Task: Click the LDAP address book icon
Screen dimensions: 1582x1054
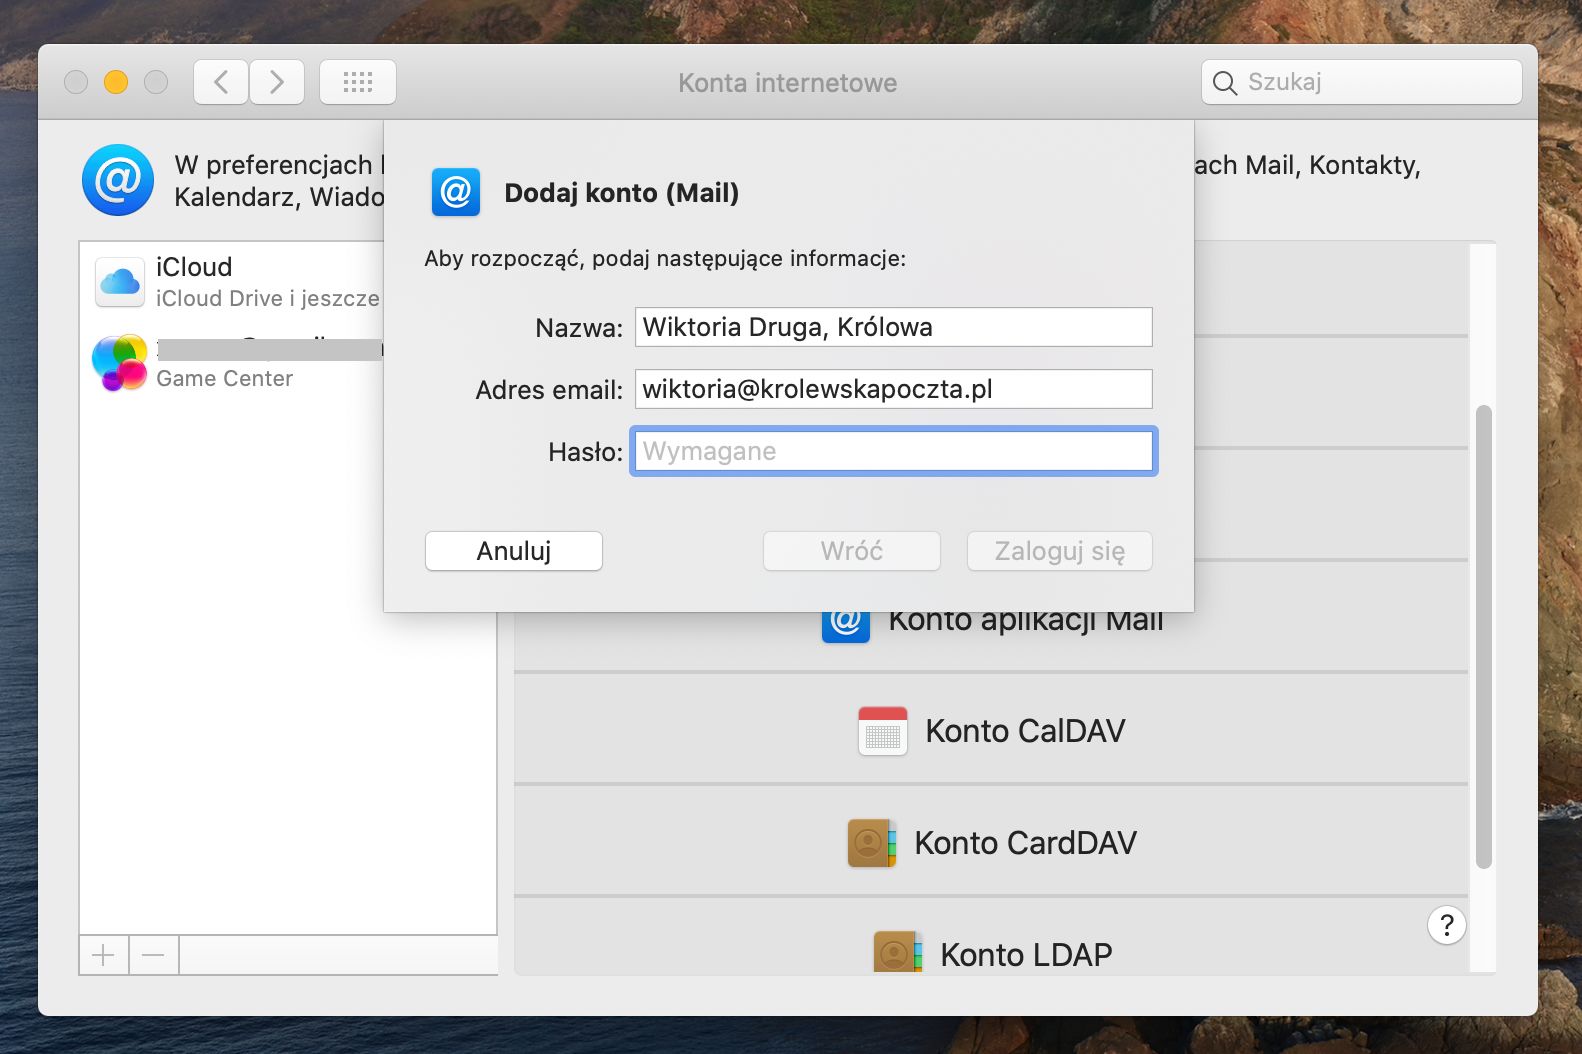Action: 898,953
